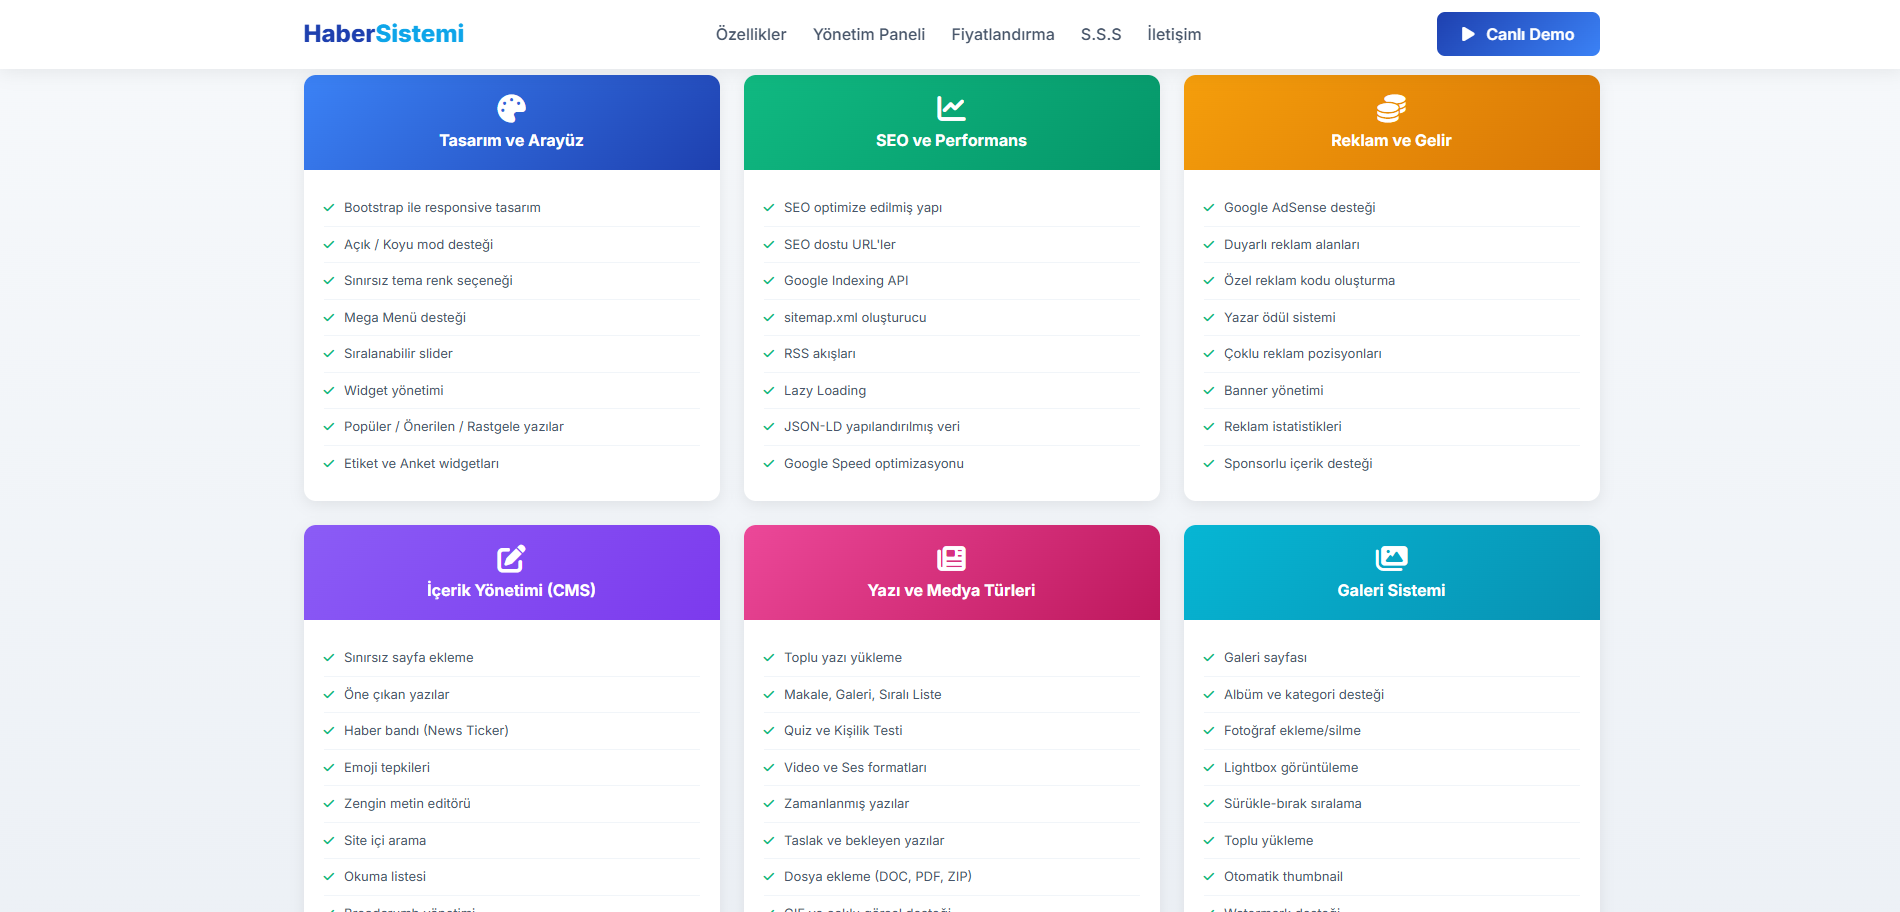This screenshot has width=1900, height=912.
Task: Click the images icon in Galeri Sistemi
Action: pos(1391,558)
